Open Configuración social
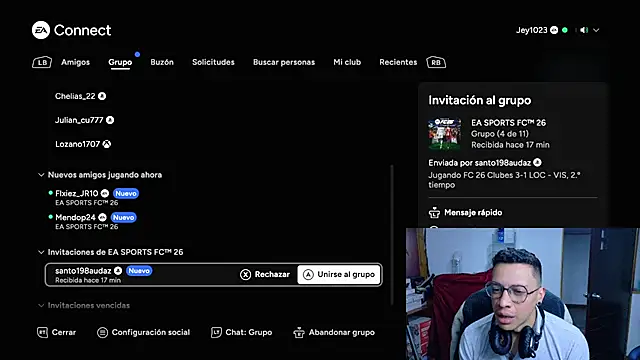 pyautogui.click(x=144, y=333)
